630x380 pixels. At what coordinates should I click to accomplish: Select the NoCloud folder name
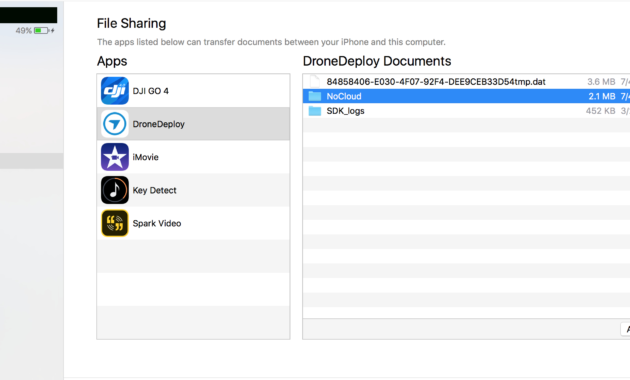pos(344,96)
